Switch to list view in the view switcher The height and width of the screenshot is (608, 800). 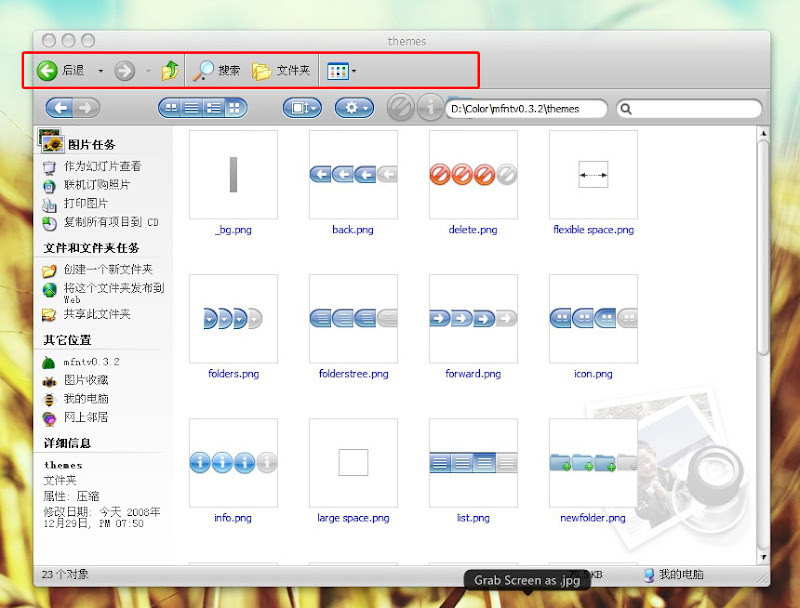click(191, 108)
